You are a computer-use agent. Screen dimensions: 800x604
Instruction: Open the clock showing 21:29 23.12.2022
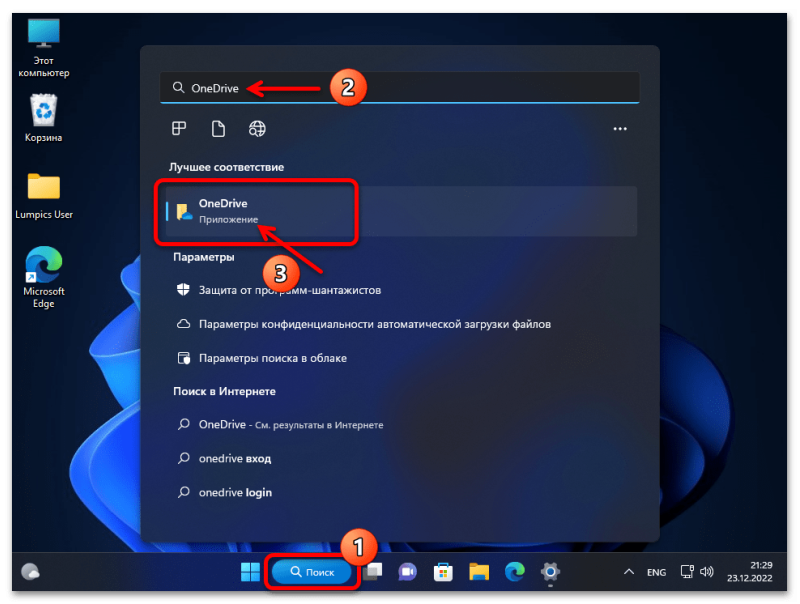(750, 572)
